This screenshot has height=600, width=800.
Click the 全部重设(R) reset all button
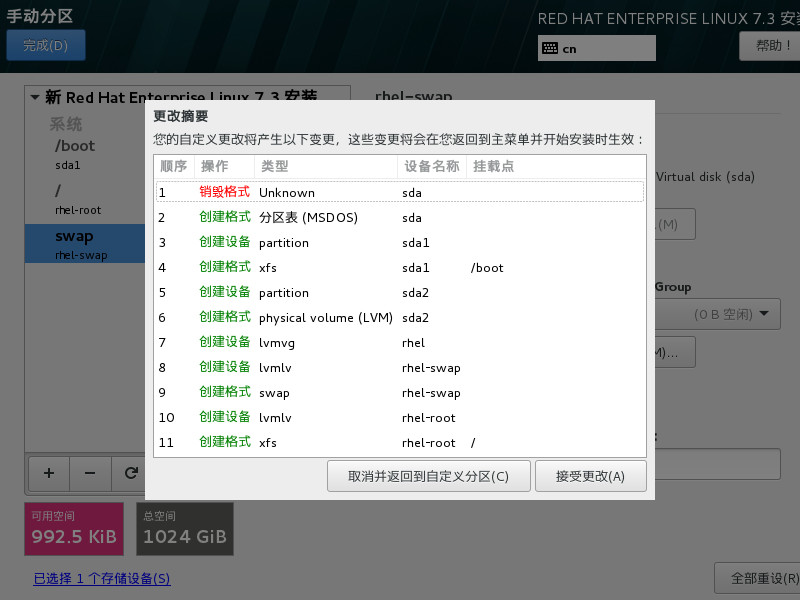pyautogui.click(x=757, y=578)
